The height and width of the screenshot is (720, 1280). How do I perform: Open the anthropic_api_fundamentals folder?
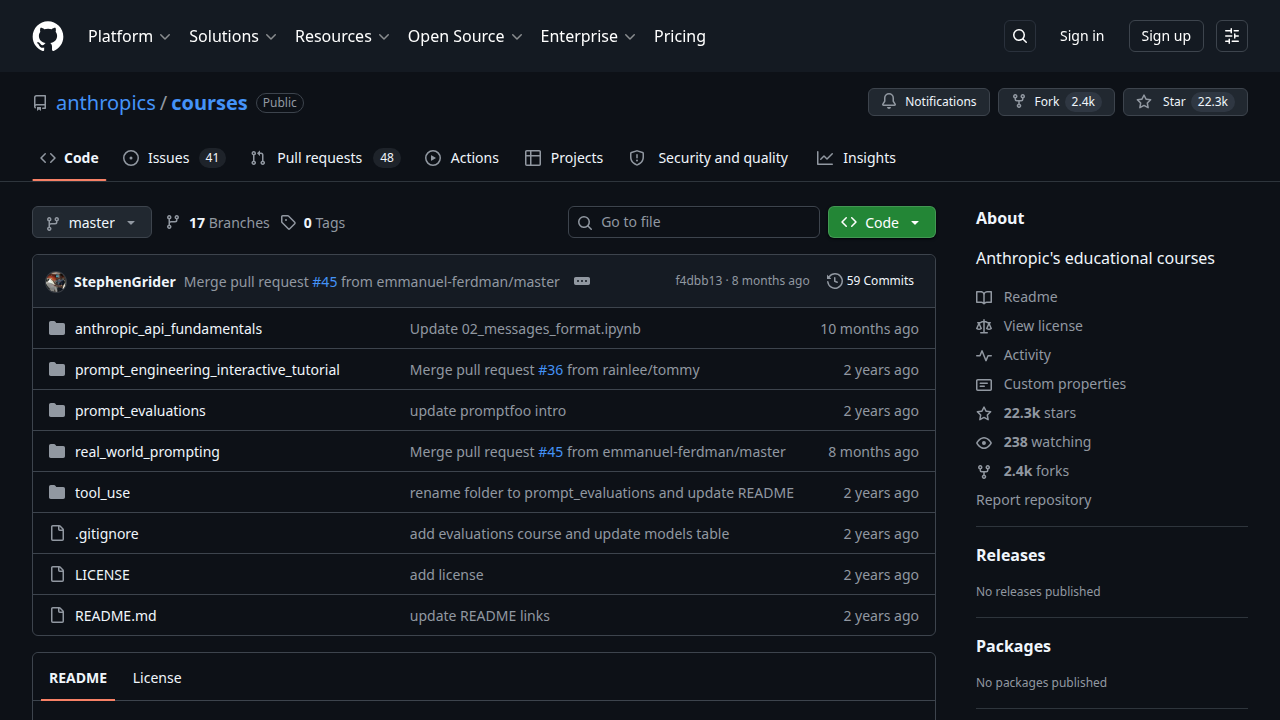(x=168, y=329)
